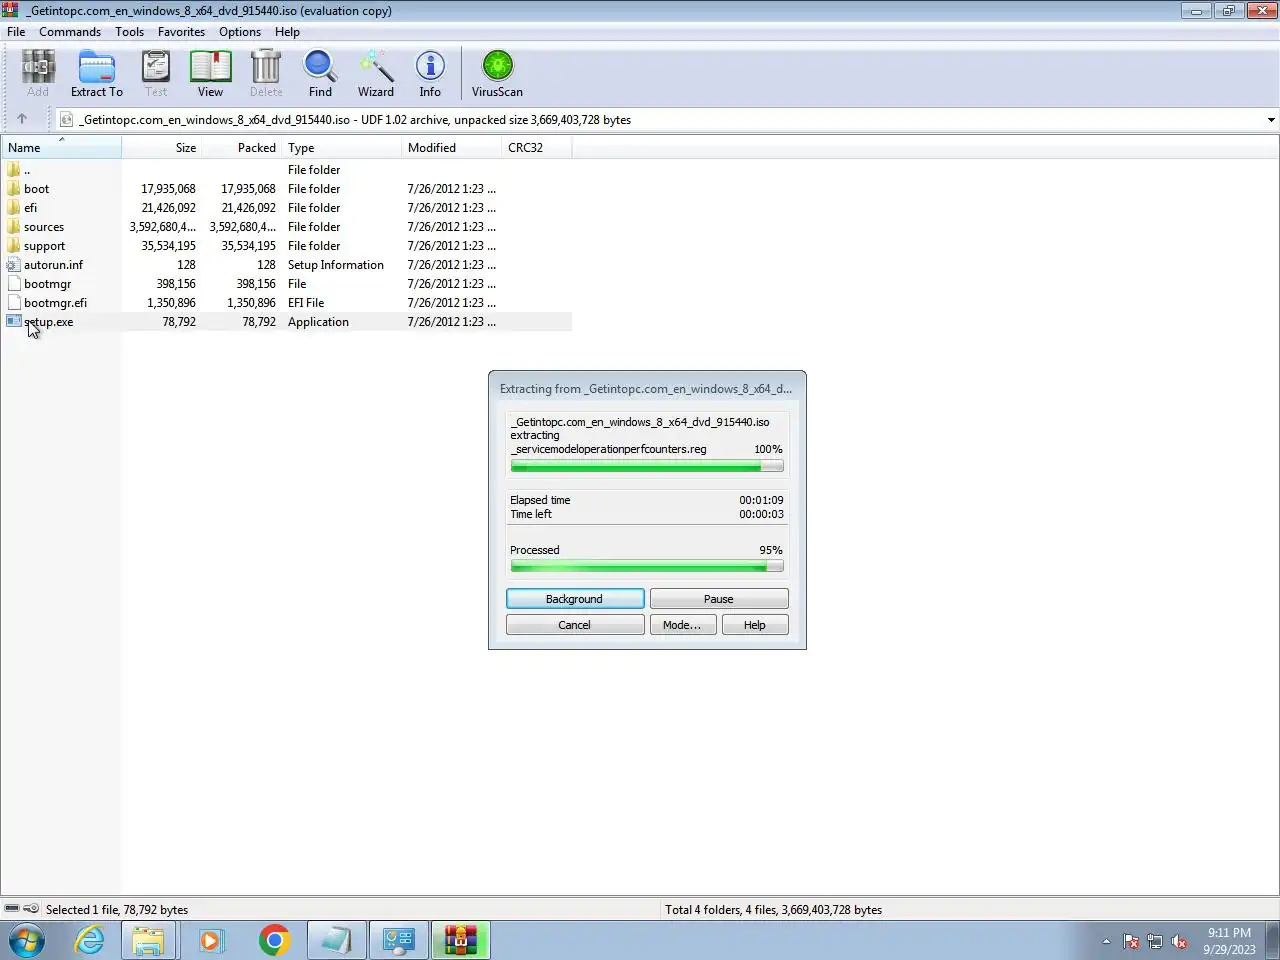
Task: Click the Background button in the dialog
Action: [575, 599]
